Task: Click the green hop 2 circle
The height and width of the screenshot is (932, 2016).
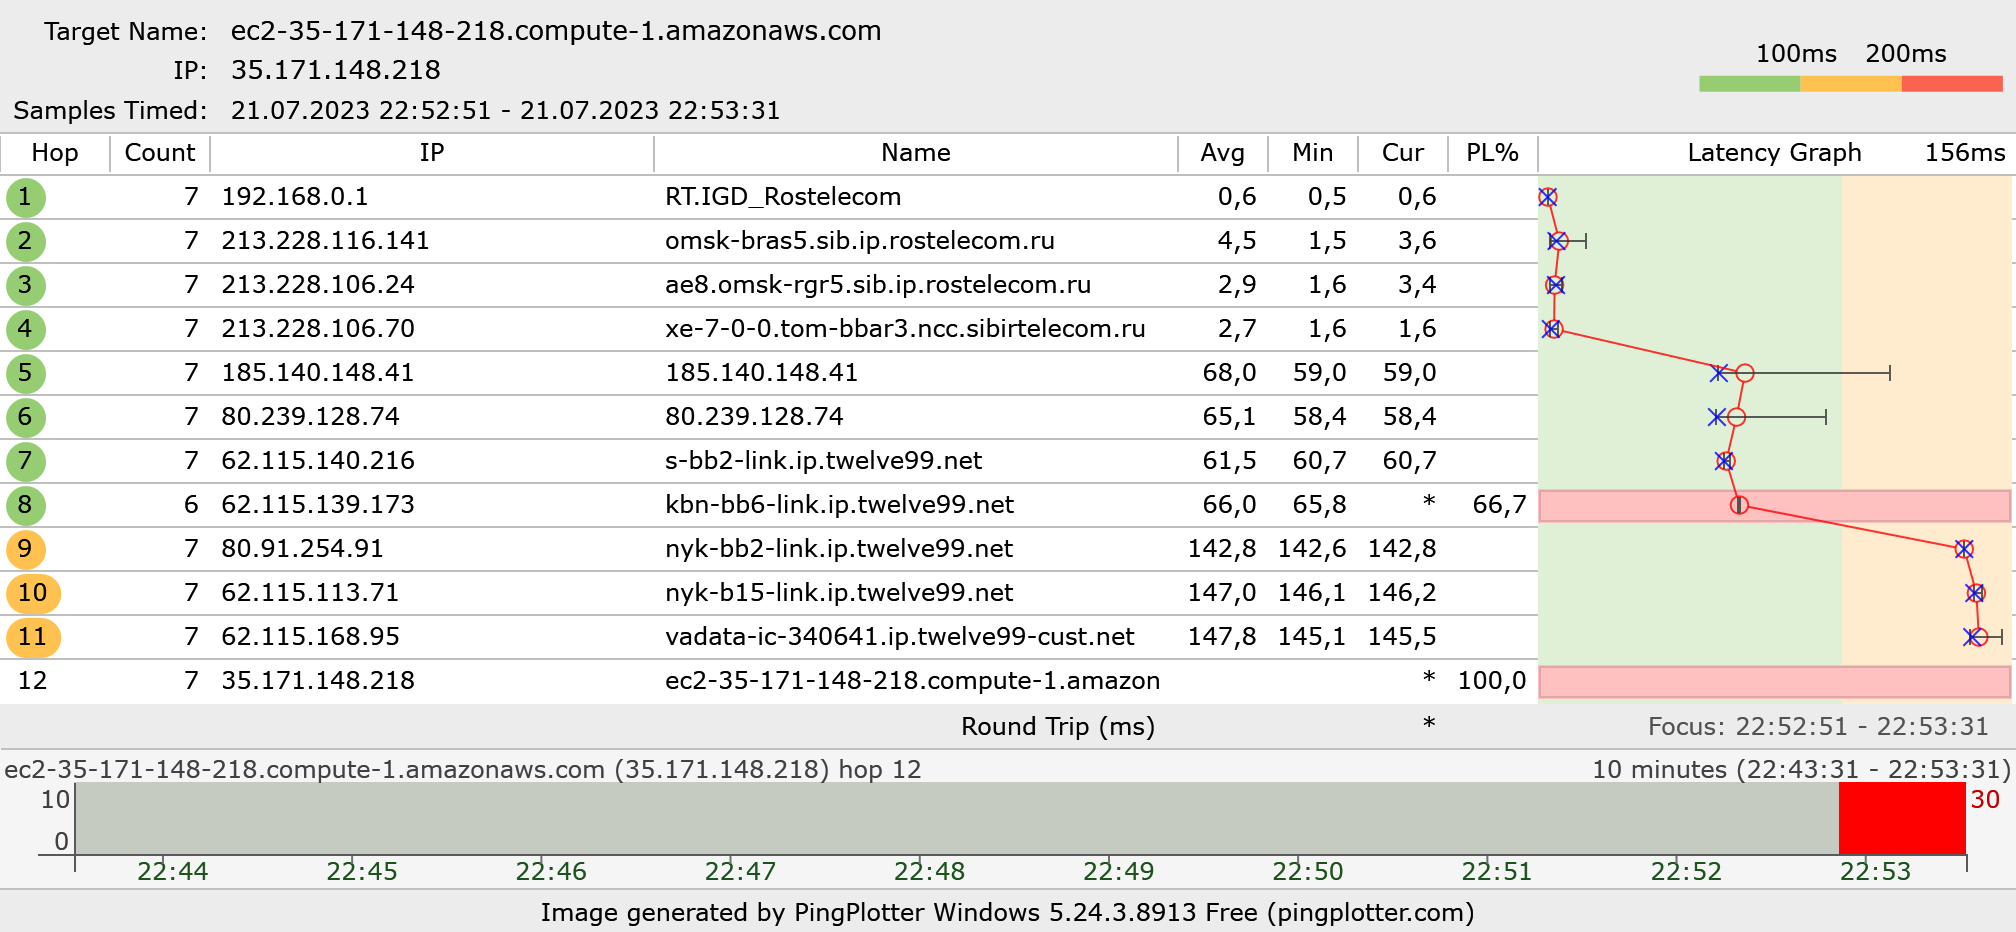Action: pyautogui.click(x=25, y=241)
